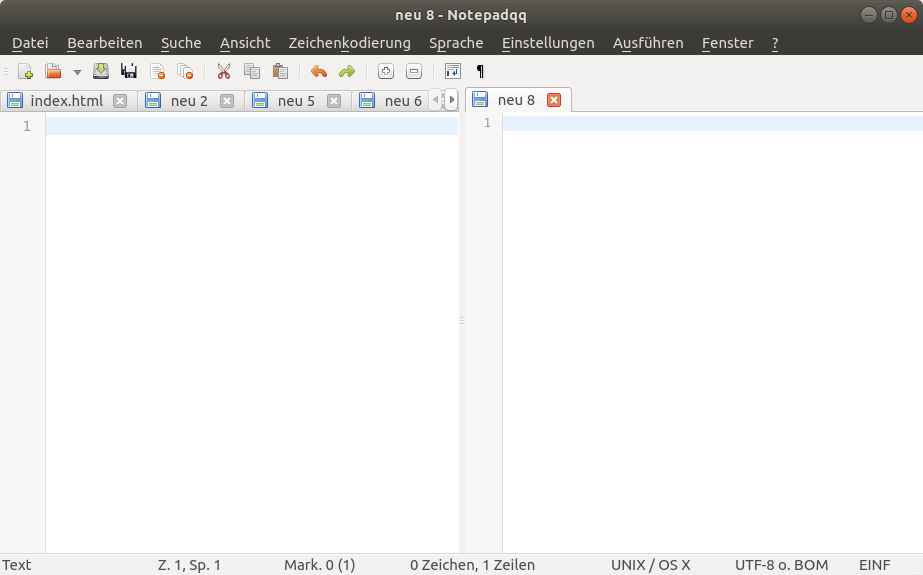Close the index.html tab

click(x=120, y=101)
